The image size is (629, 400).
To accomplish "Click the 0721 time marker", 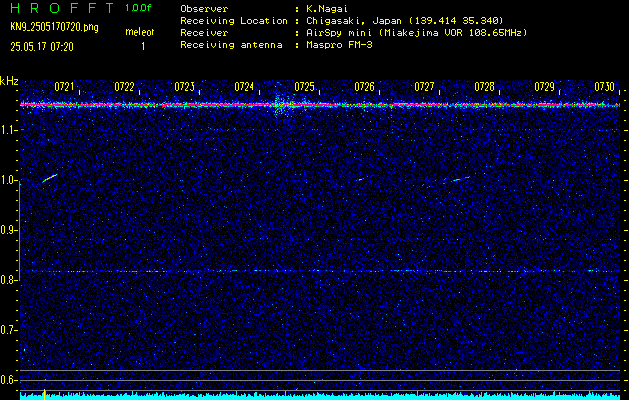I will point(65,87).
